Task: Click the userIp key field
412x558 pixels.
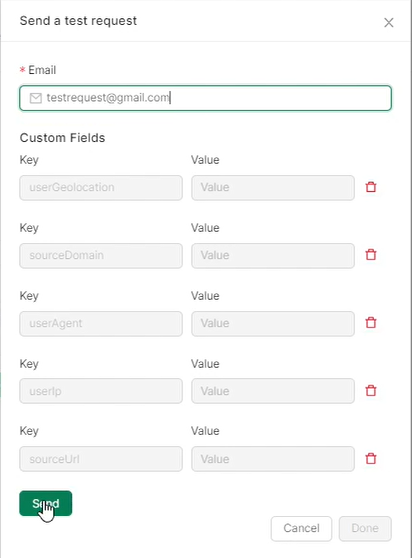Action: (x=101, y=391)
